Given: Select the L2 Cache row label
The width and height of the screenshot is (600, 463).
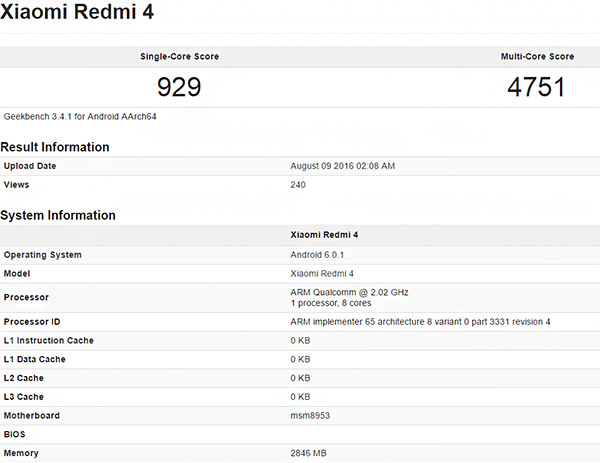Looking at the screenshot, I should coord(25,379).
